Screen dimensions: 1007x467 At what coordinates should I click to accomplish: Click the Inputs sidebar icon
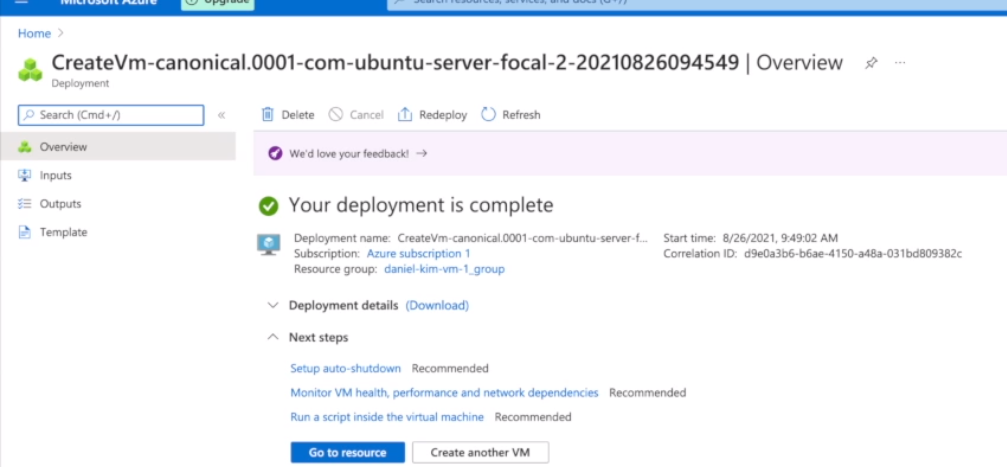24,175
